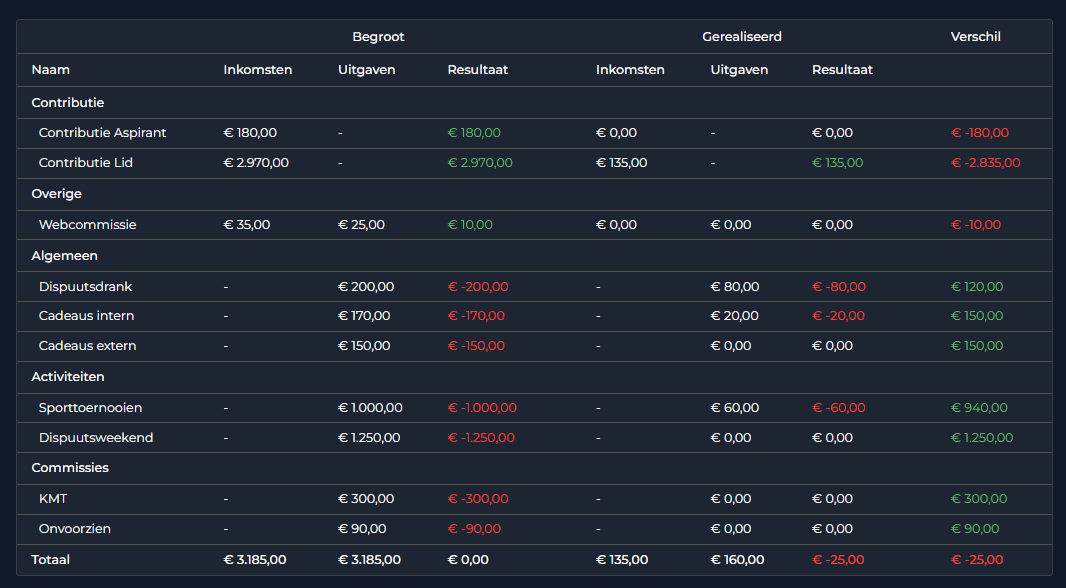Click the red € -1.250,00 Dispuutsweekend result
The image size is (1066, 588).
tap(481, 438)
